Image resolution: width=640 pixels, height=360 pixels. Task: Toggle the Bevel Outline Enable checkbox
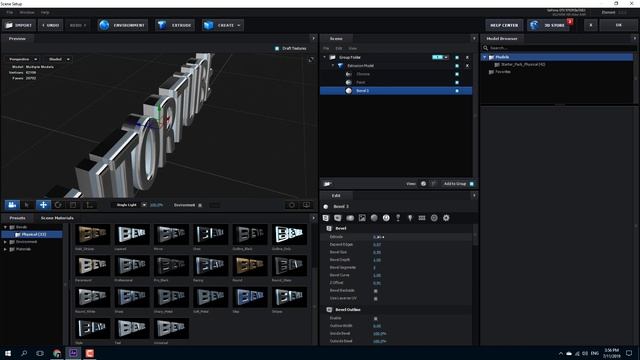376,318
